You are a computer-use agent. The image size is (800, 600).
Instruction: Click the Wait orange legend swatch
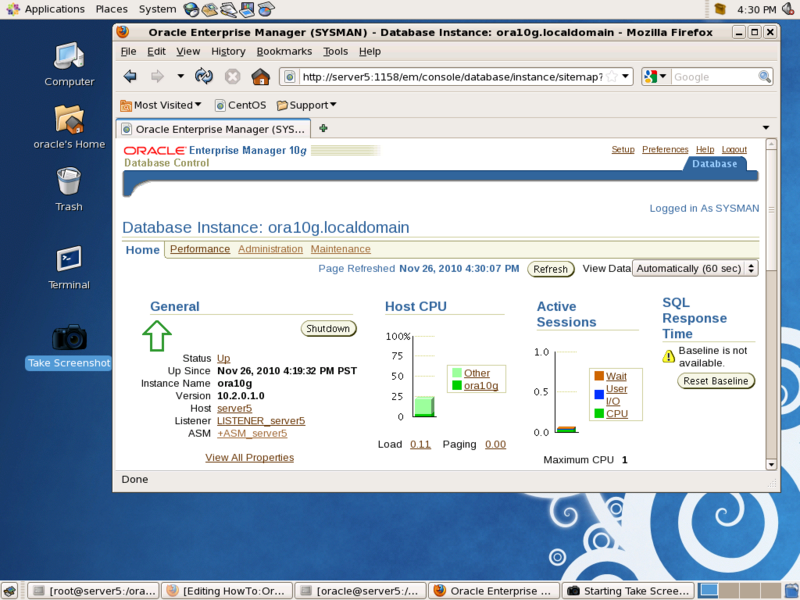[x=599, y=376]
